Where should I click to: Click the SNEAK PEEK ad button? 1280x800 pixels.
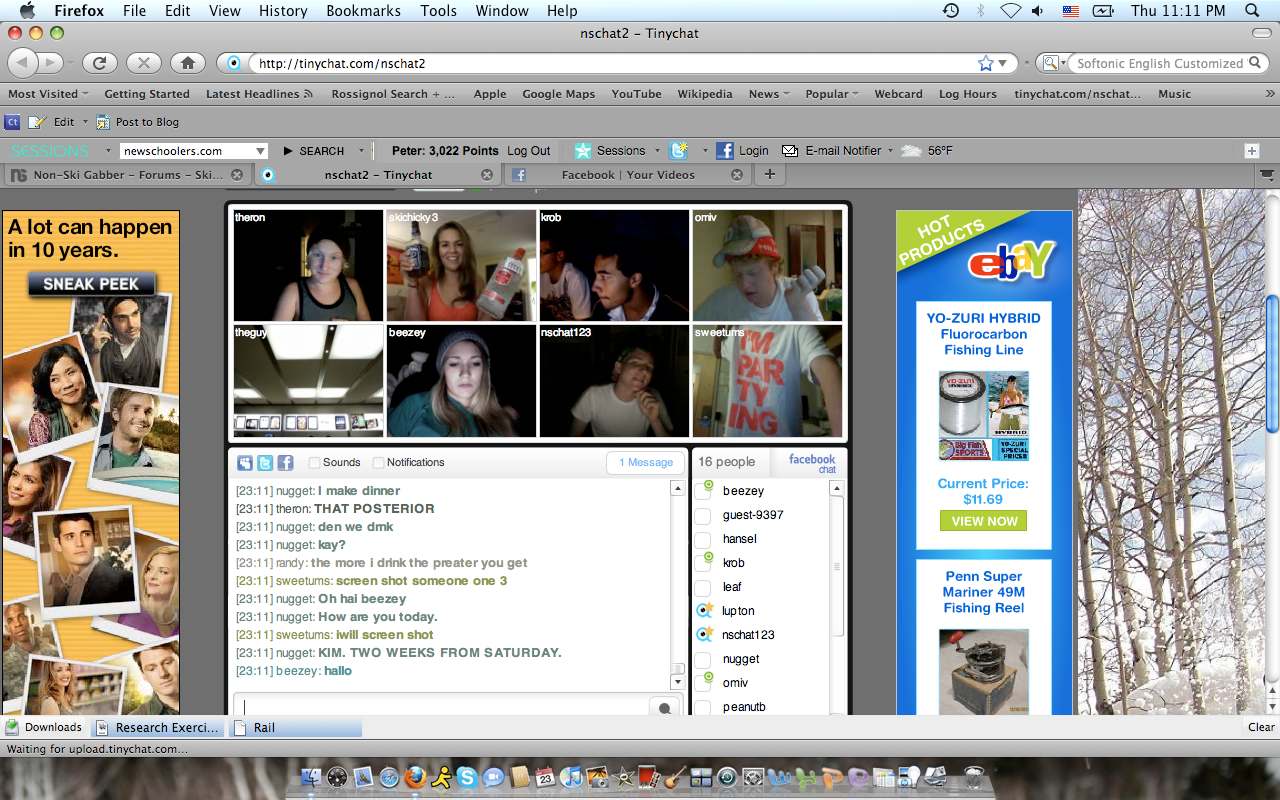[x=91, y=284]
